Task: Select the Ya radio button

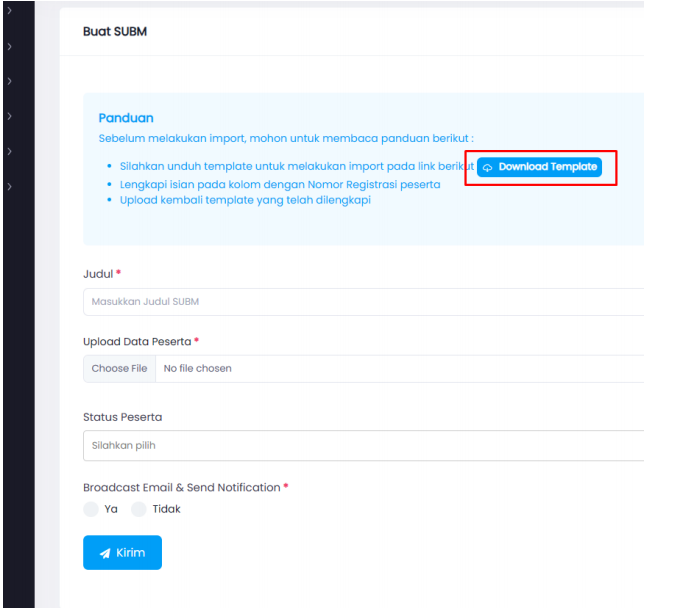Action: [91, 509]
